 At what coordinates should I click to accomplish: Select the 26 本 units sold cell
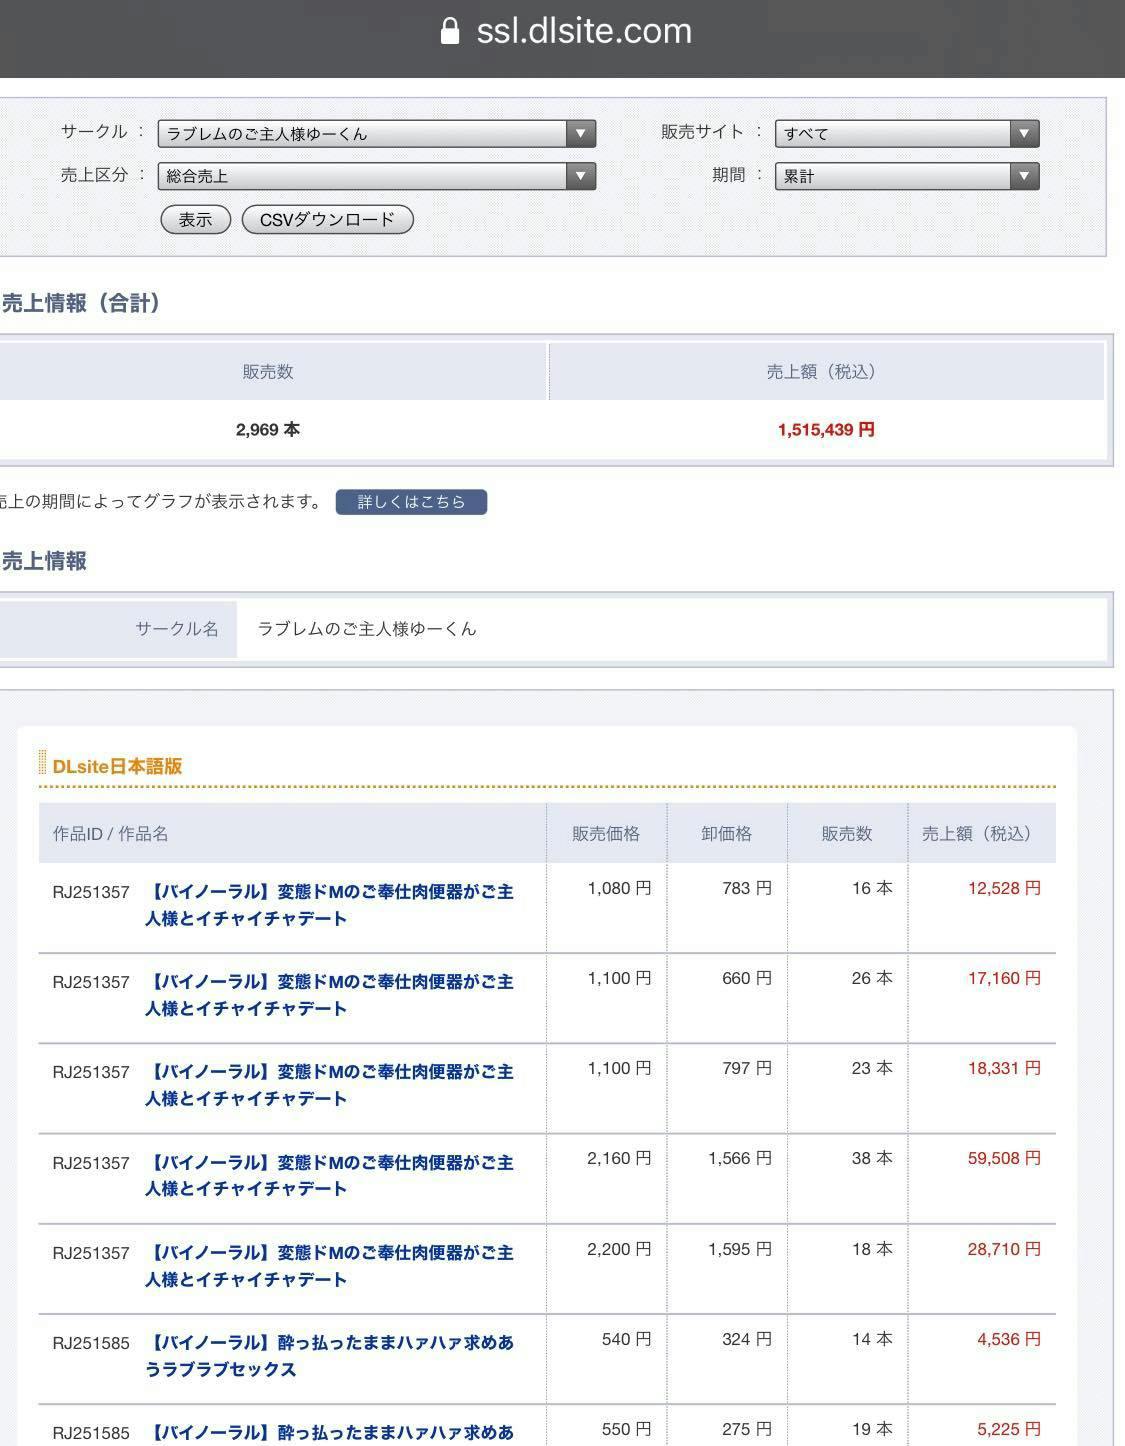[872, 978]
